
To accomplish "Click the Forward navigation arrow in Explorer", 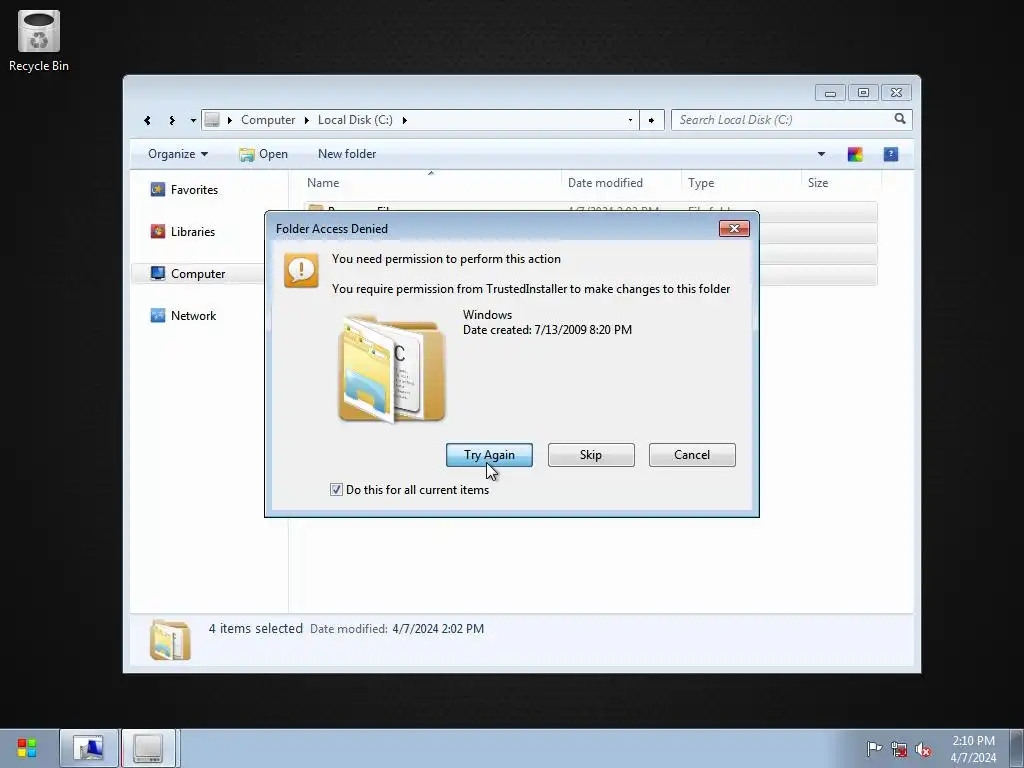I will pyautogui.click(x=172, y=120).
